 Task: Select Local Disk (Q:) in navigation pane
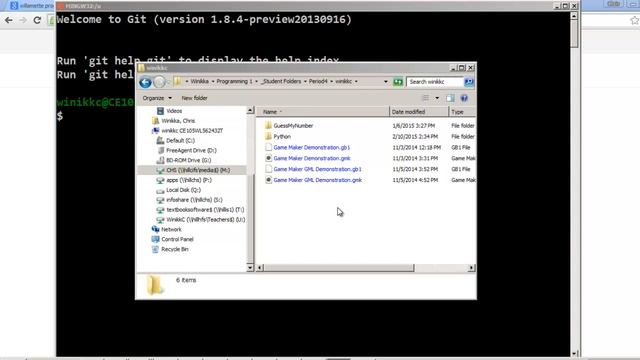183,190
